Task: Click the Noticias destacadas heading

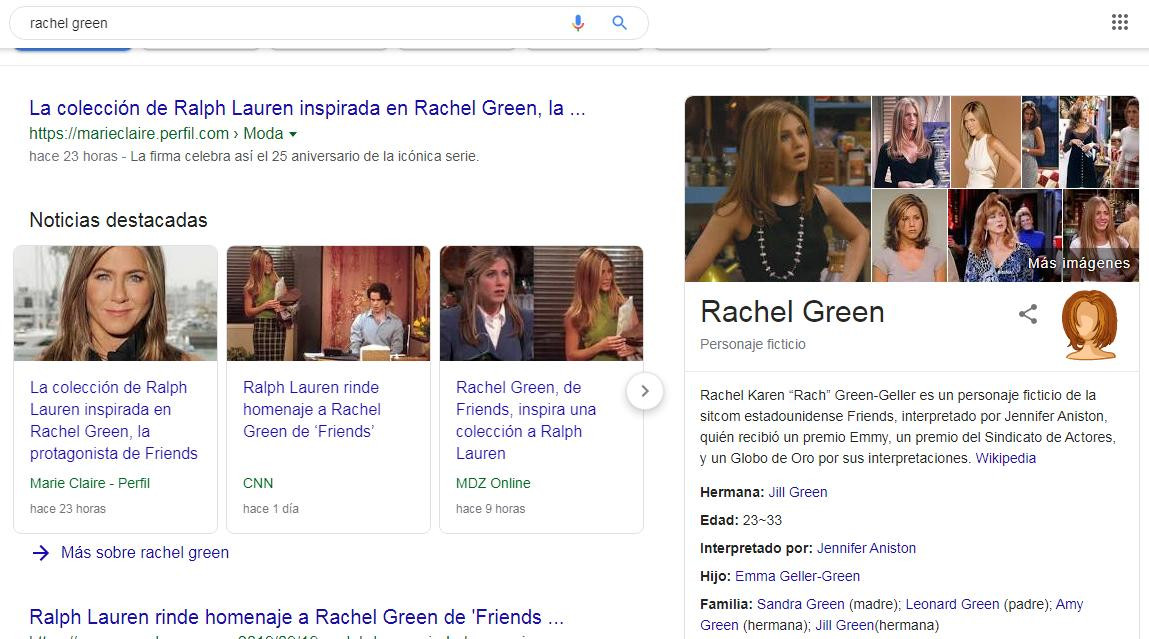Action: [x=119, y=220]
